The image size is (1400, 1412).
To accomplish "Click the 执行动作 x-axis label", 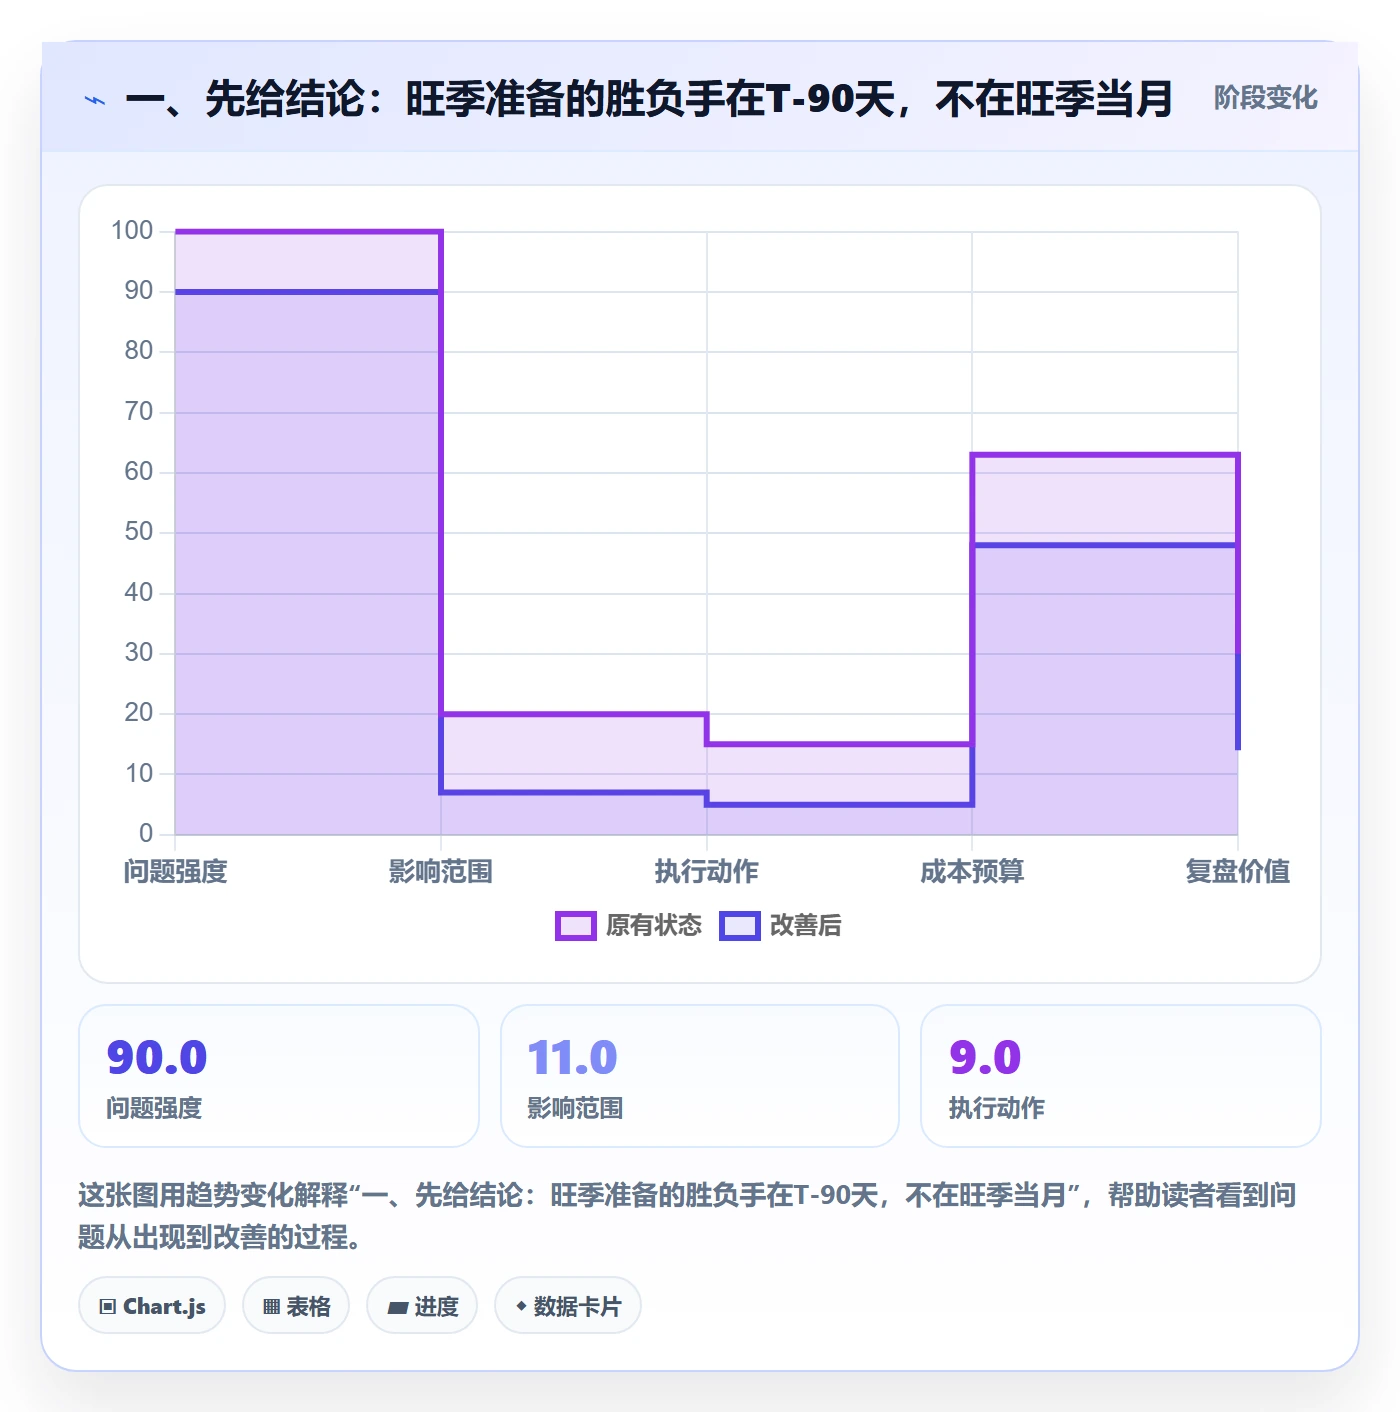I will [707, 872].
